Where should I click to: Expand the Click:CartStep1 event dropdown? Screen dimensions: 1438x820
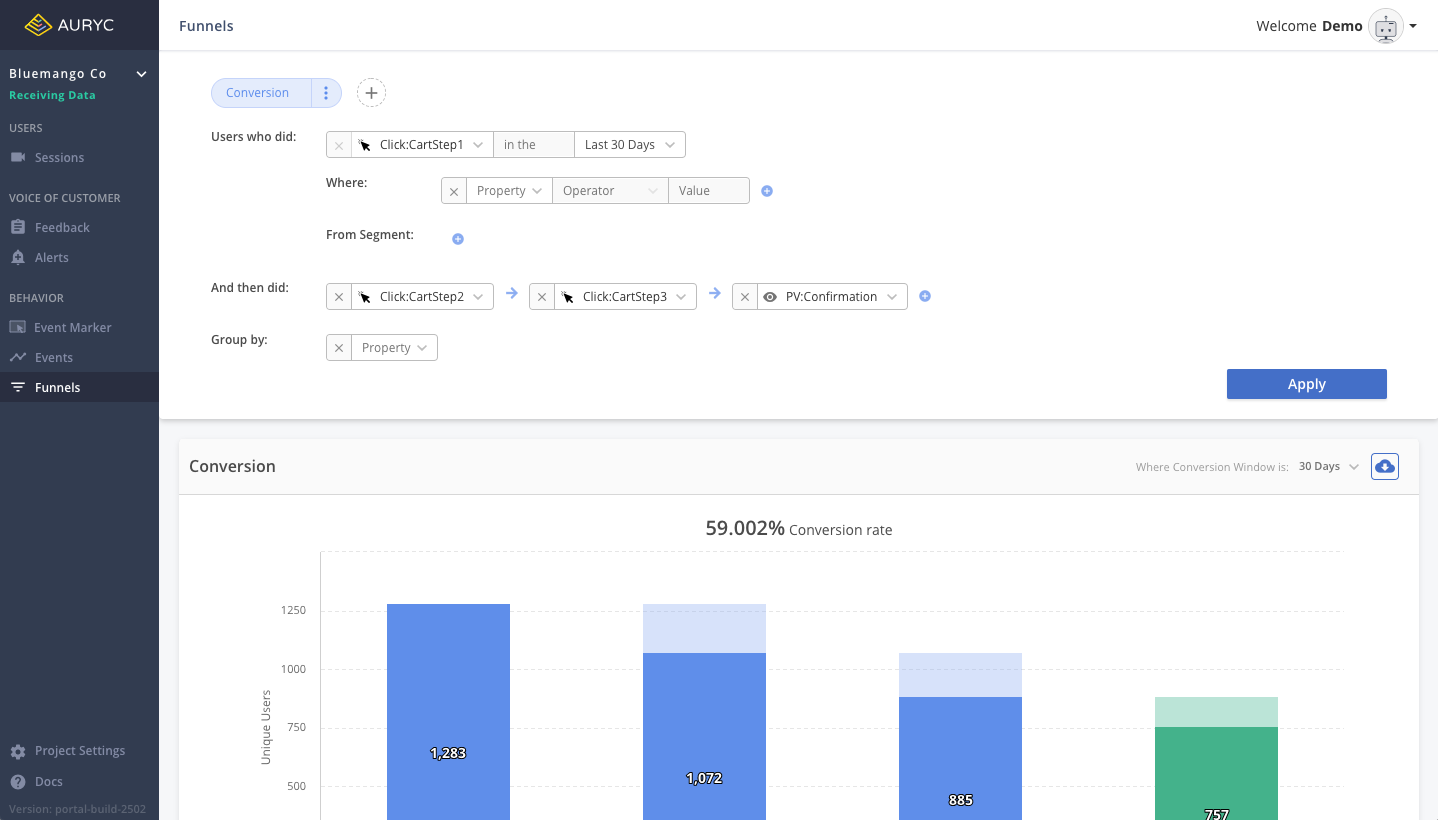point(422,145)
